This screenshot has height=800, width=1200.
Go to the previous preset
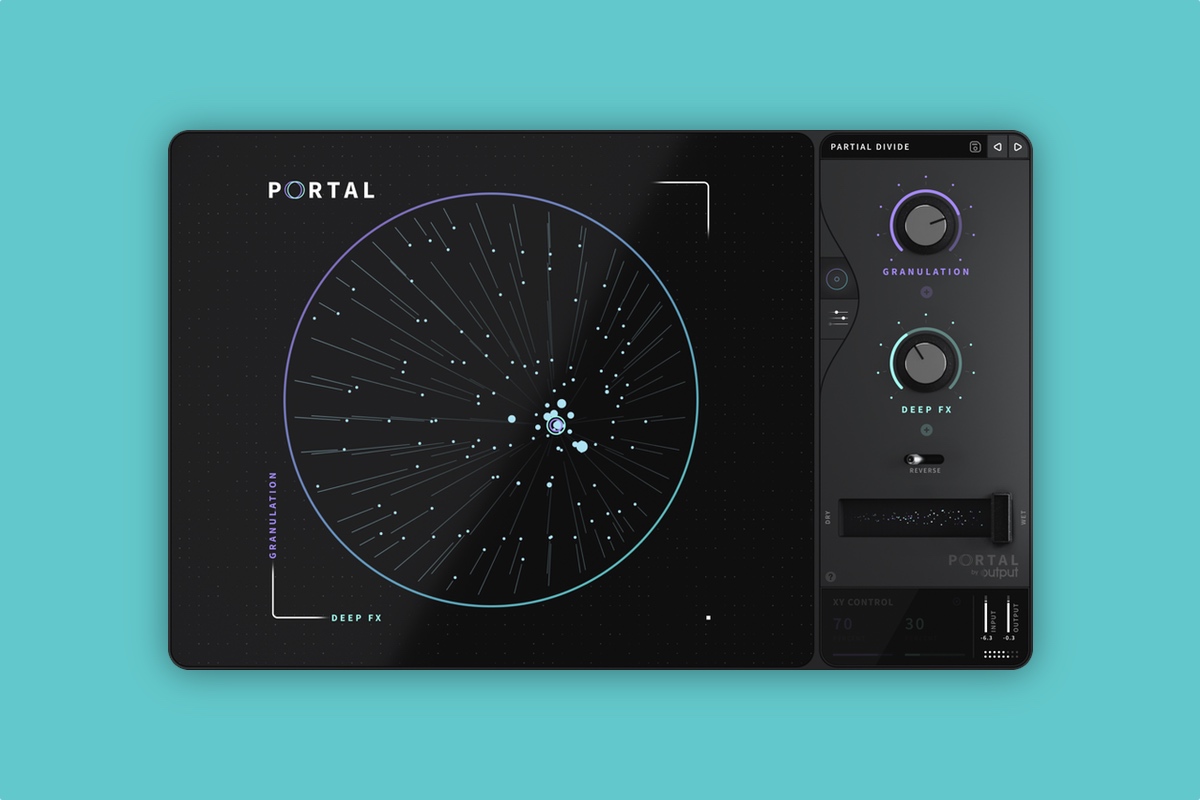997,147
